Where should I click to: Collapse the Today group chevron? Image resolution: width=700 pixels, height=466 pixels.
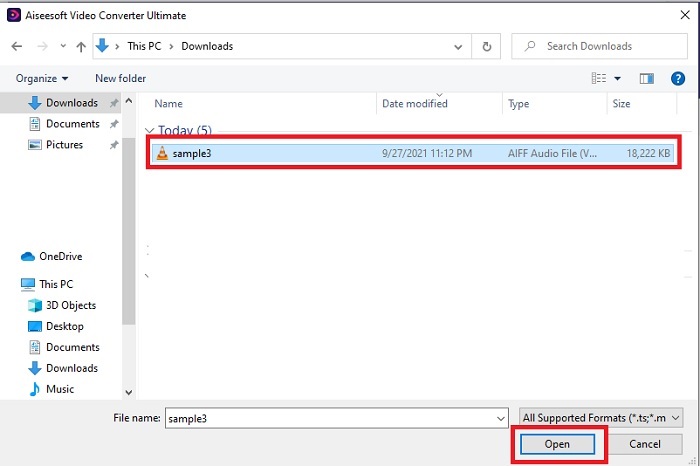150,131
